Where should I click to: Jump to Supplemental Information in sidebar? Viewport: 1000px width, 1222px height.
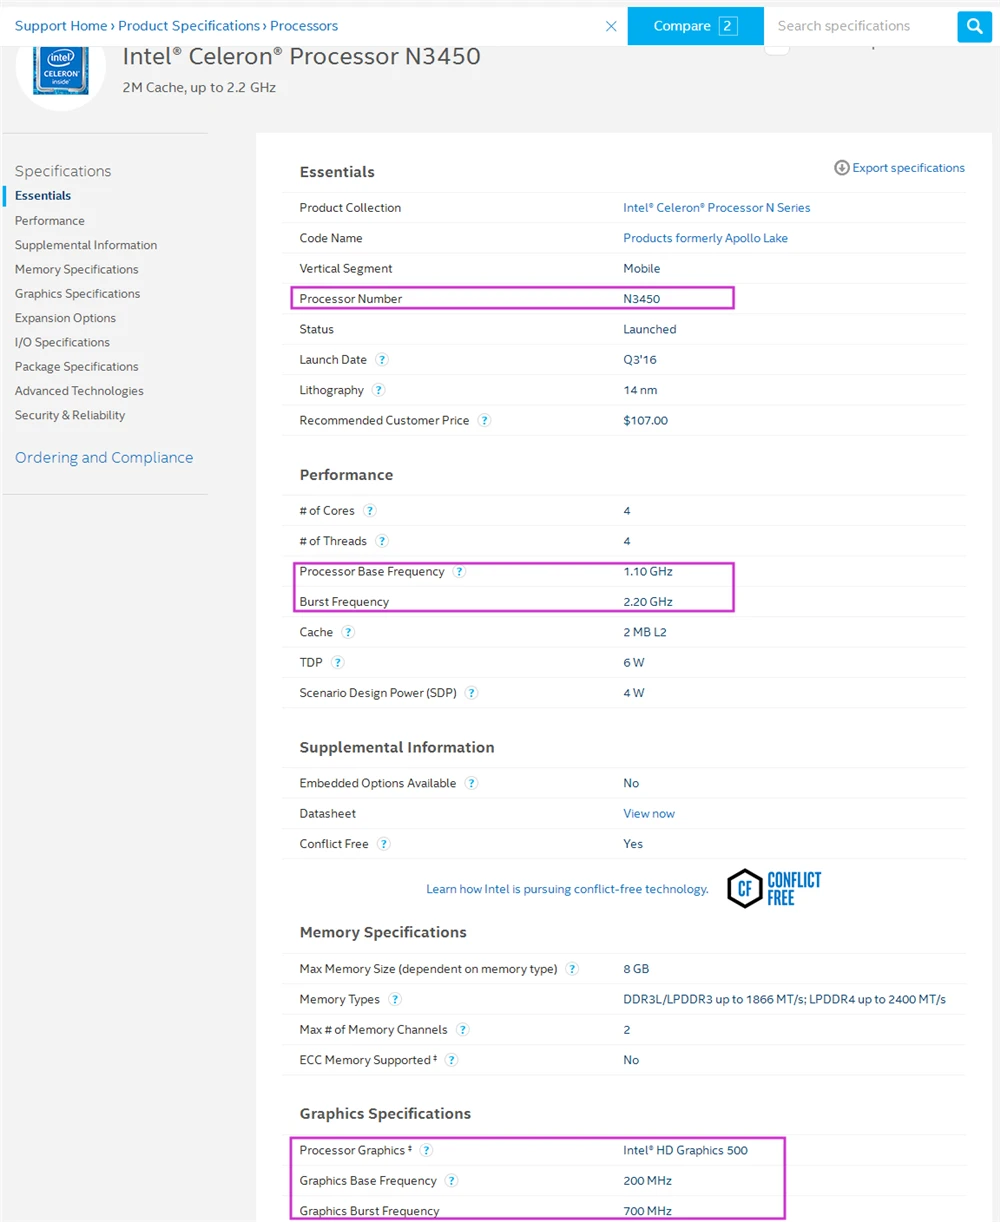tap(86, 245)
